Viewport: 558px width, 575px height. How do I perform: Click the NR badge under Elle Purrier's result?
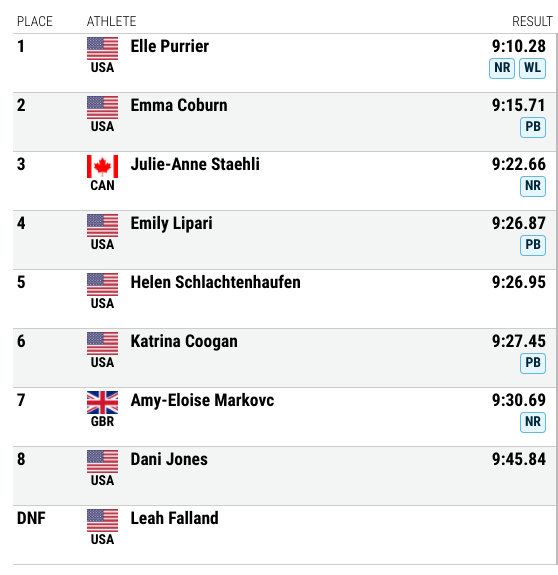502,68
